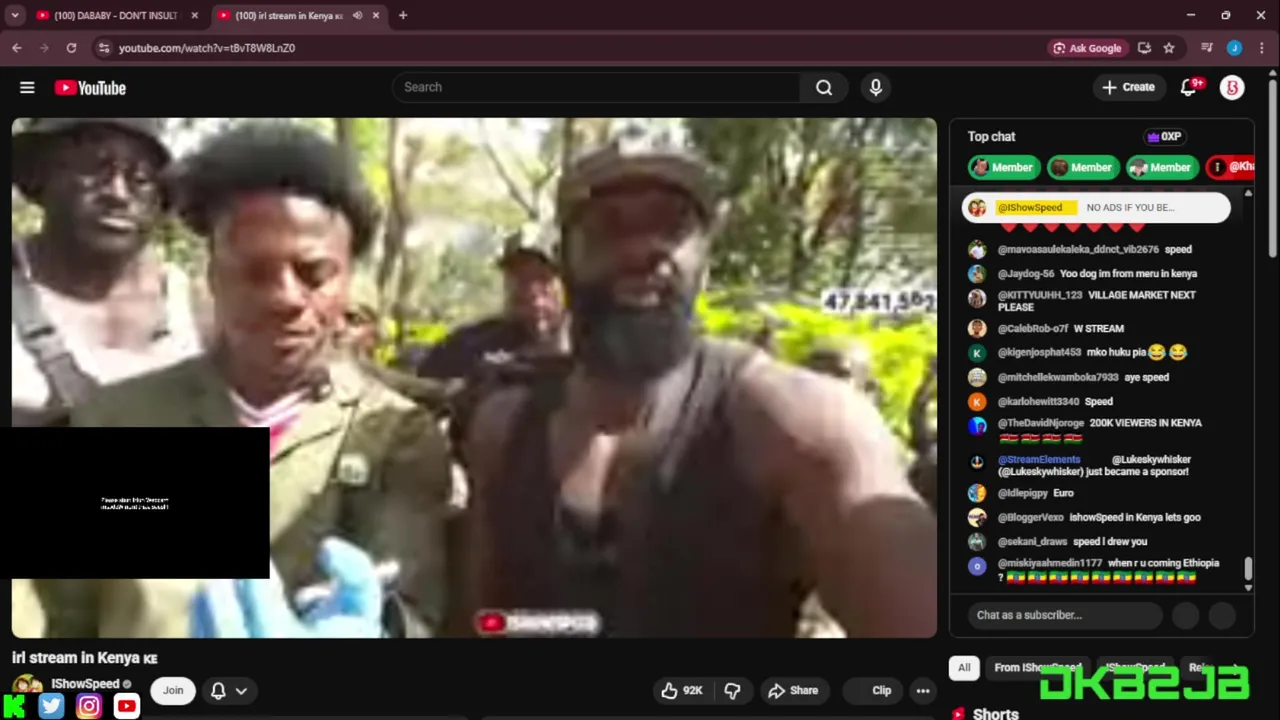The height and width of the screenshot is (720, 1280).
Task: Click username @BloggerVexo in chat
Action: click(x=1031, y=517)
